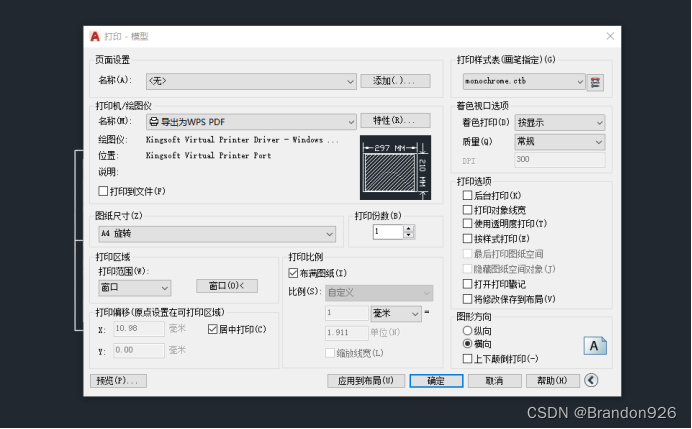The height and width of the screenshot is (429, 692).
Task: Click 窗口(O)< button
Action: click(x=227, y=286)
